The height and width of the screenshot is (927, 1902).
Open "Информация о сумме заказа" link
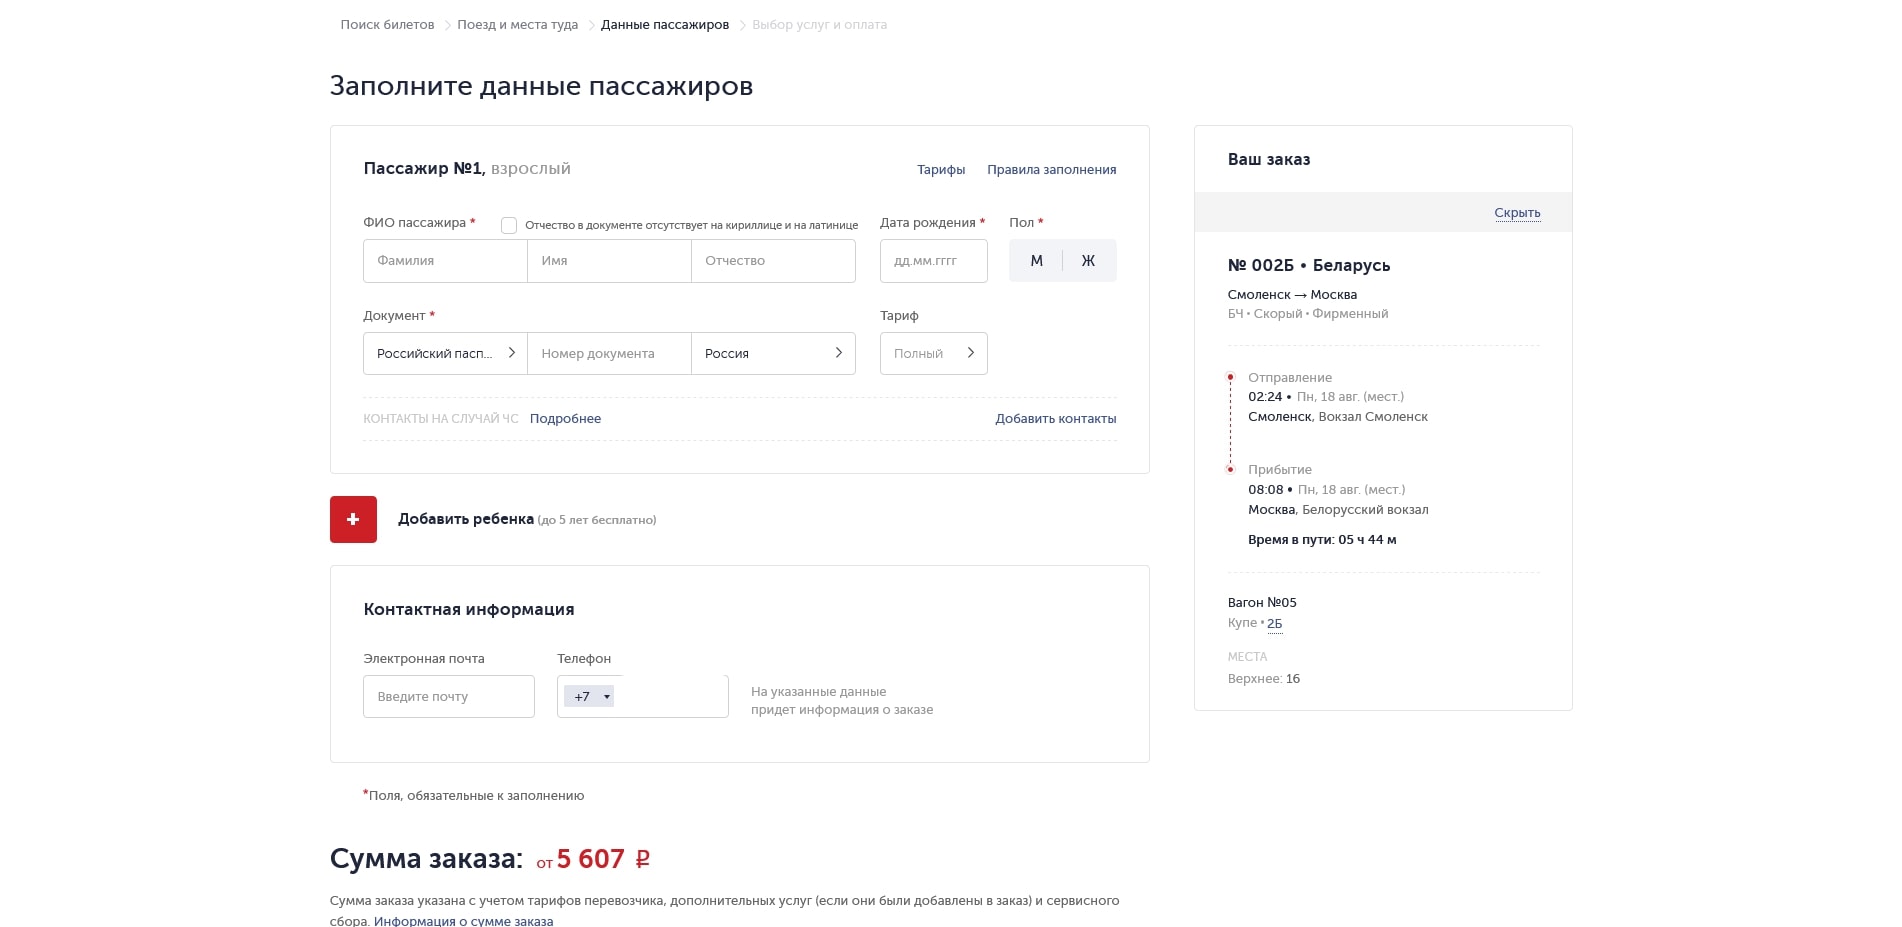click(464, 921)
